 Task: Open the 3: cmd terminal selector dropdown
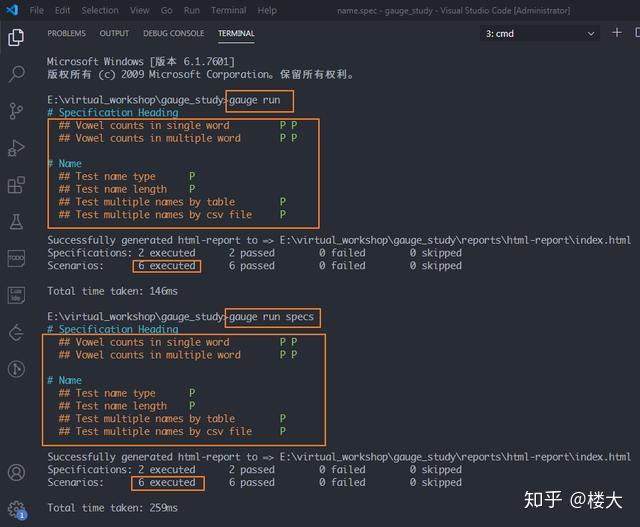pyautogui.click(x=540, y=33)
